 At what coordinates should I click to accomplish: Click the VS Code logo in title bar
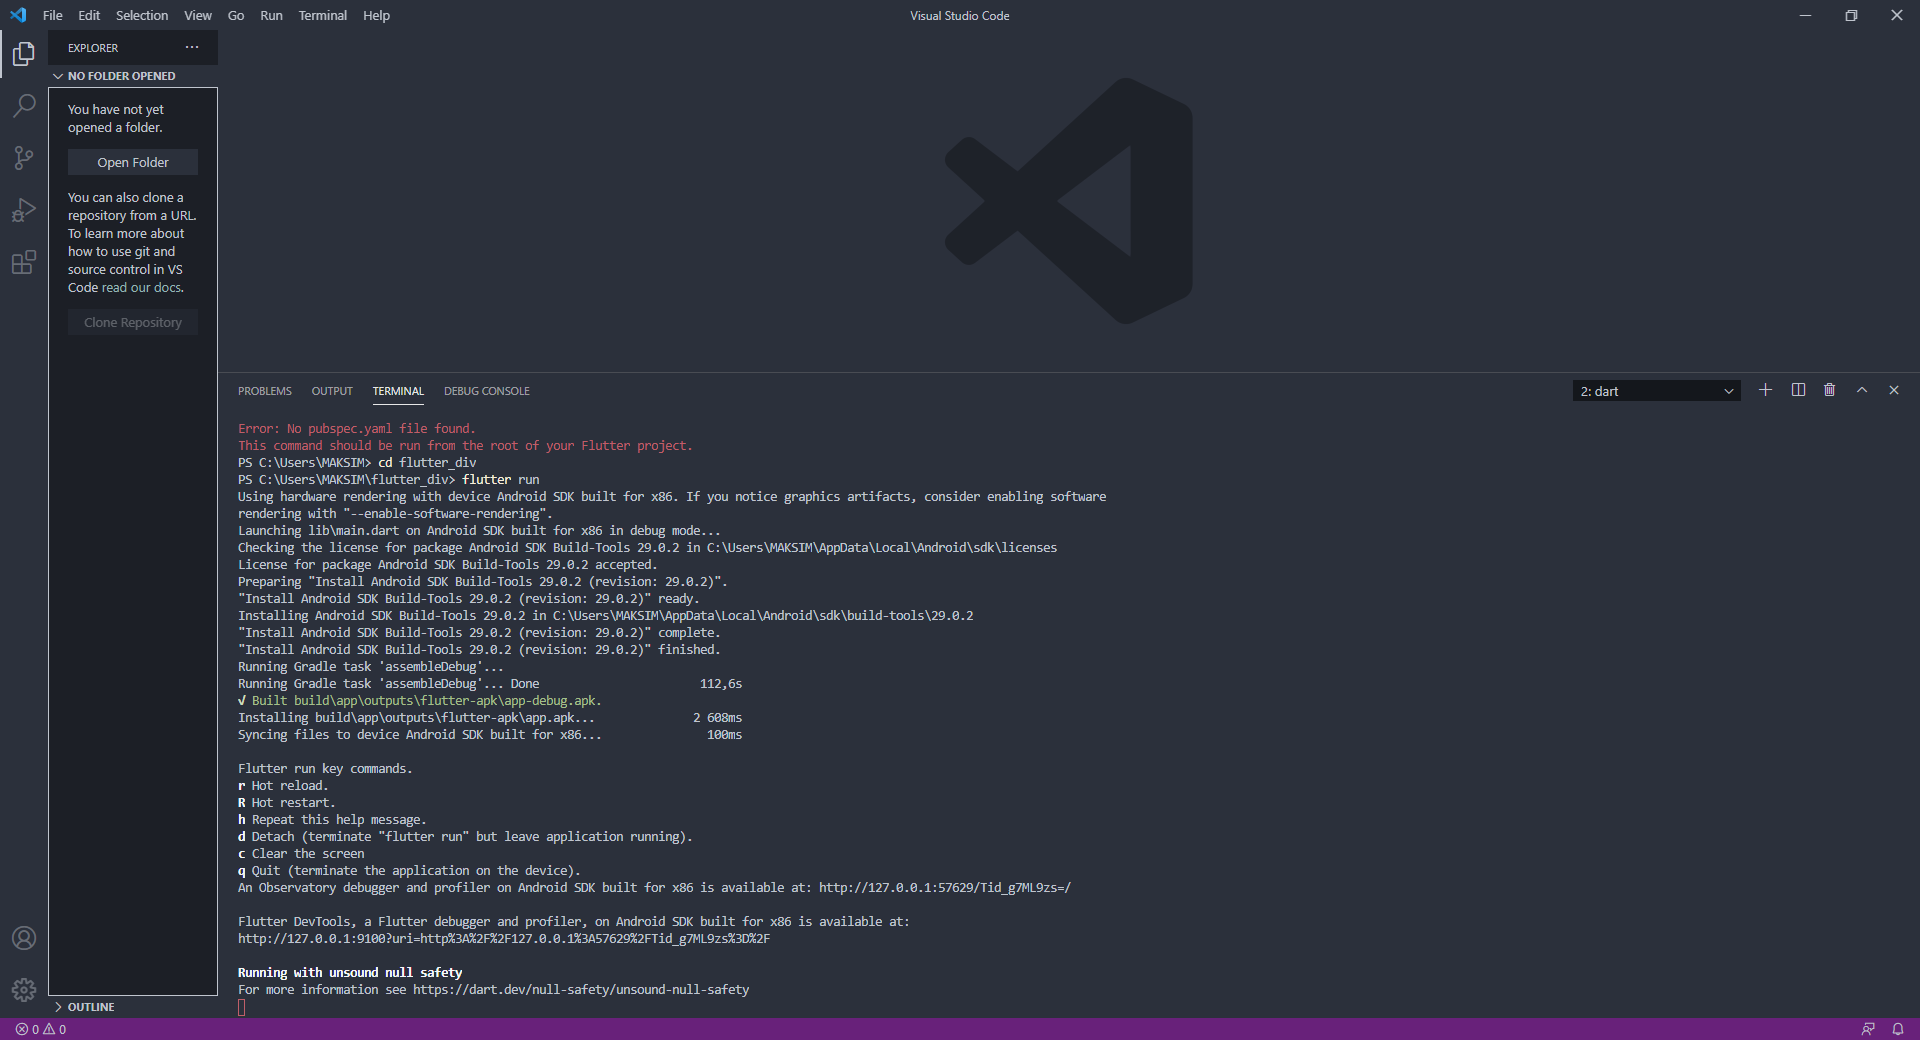[18, 15]
